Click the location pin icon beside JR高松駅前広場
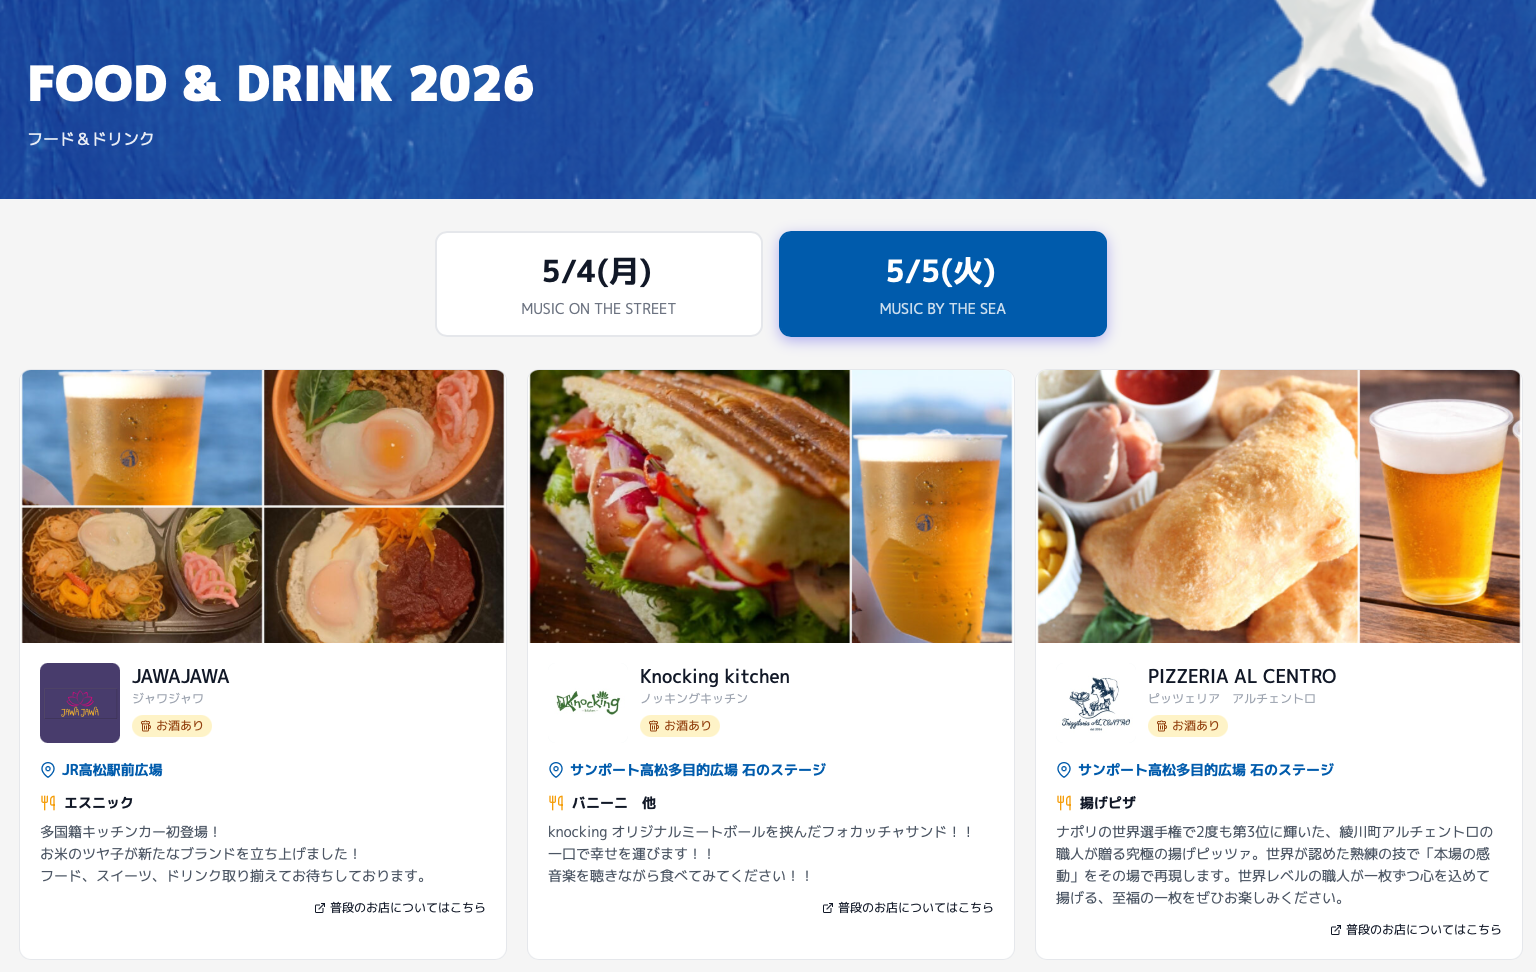Viewport: 1536px width, 972px height. [x=48, y=770]
